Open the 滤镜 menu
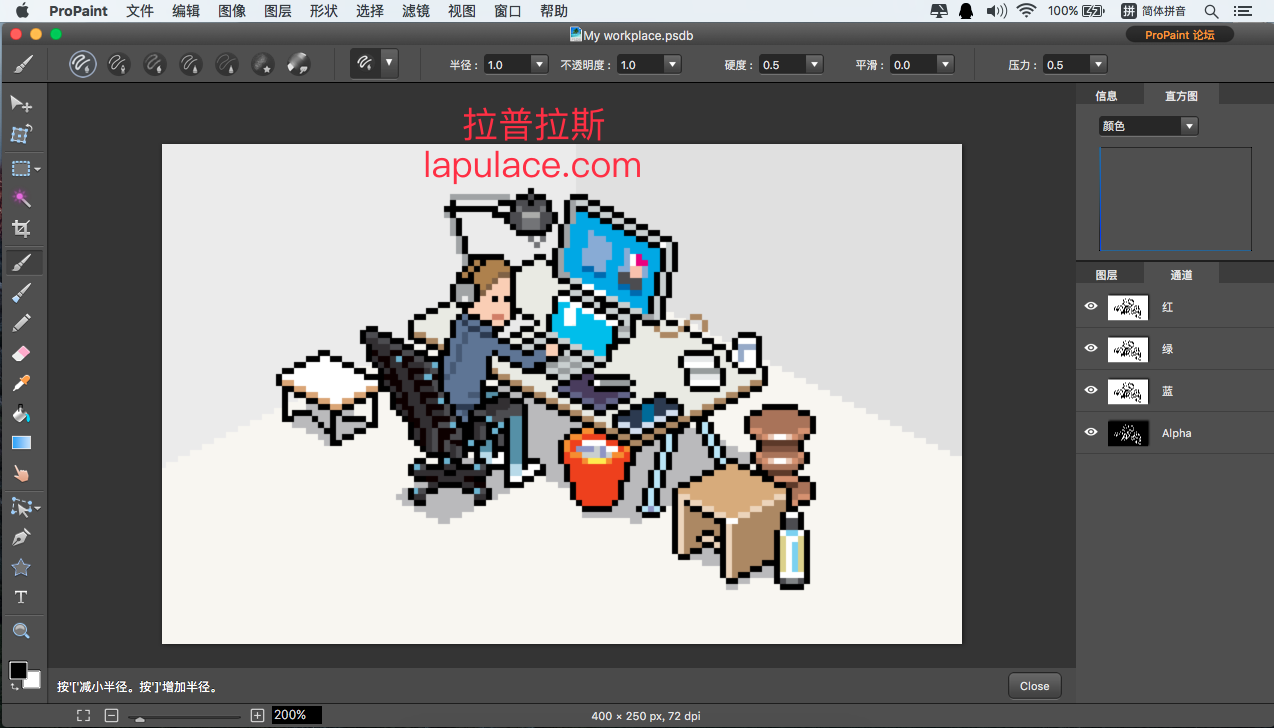The width and height of the screenshot is (1274, 728). 415,11
